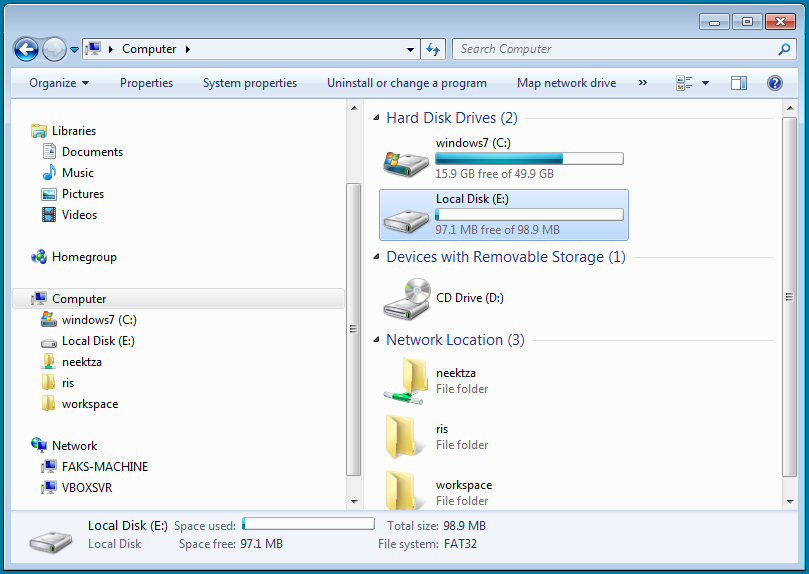
Task: Collapse the Network Location group
Action: 376,340
